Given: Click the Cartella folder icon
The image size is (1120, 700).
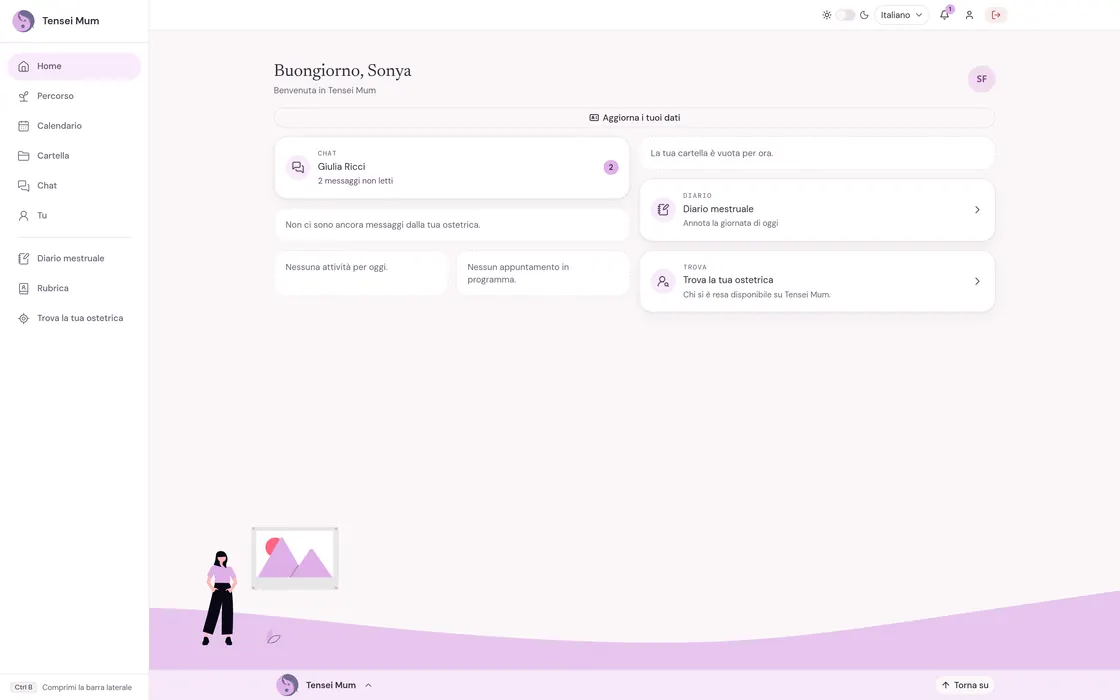Looking at the screenshot, I should (24, 156).
